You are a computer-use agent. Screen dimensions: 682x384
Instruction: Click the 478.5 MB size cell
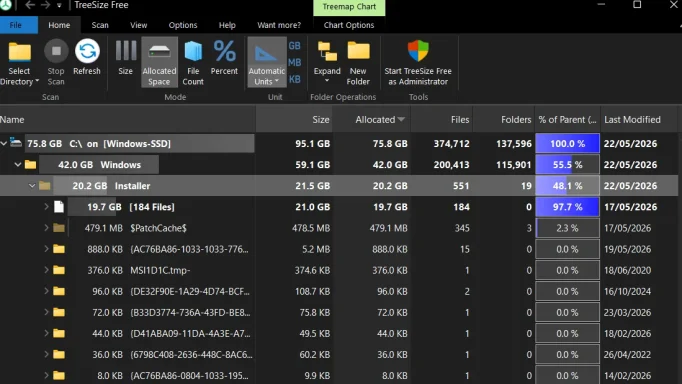(x=311, y=228)
